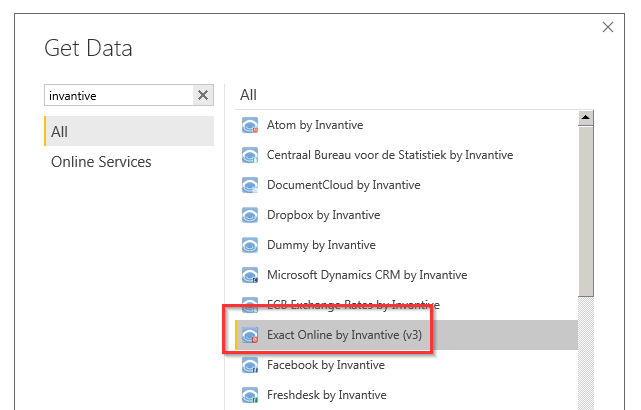Image resolution: width=641 pixels, height=410 pixels.
Task: Click the connector list scrollbar thumb
Action: [x=586, y=211]
